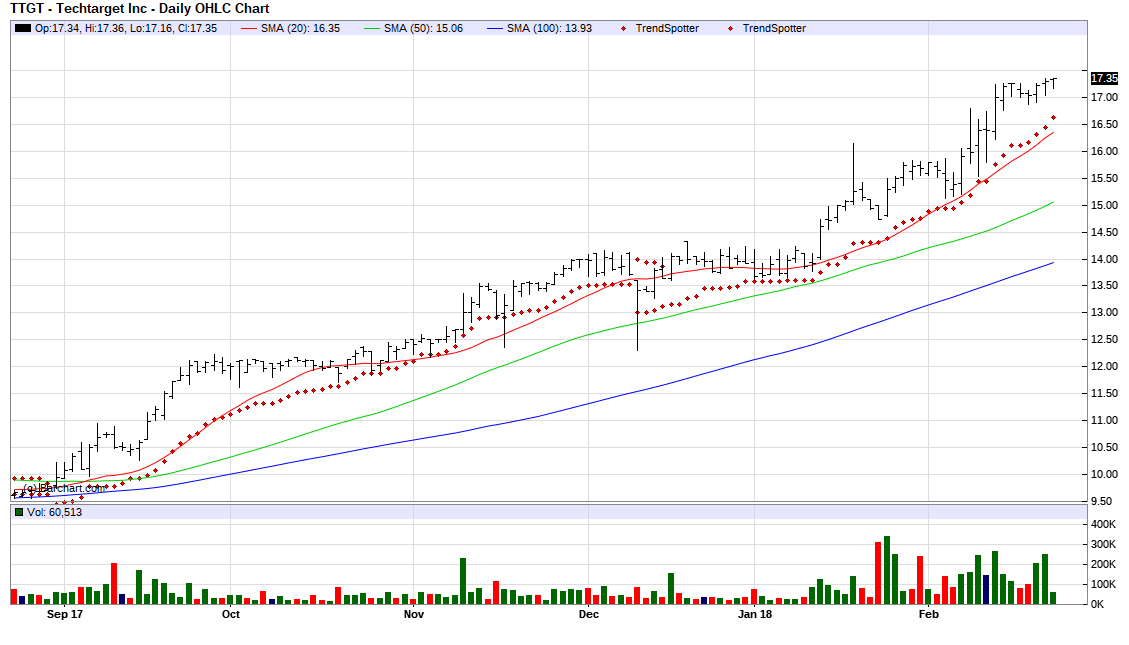This screenshot has height=645, width=1129.
Task: Click the SMA (50): 15.06 legend label
Action: pos(423,28)
